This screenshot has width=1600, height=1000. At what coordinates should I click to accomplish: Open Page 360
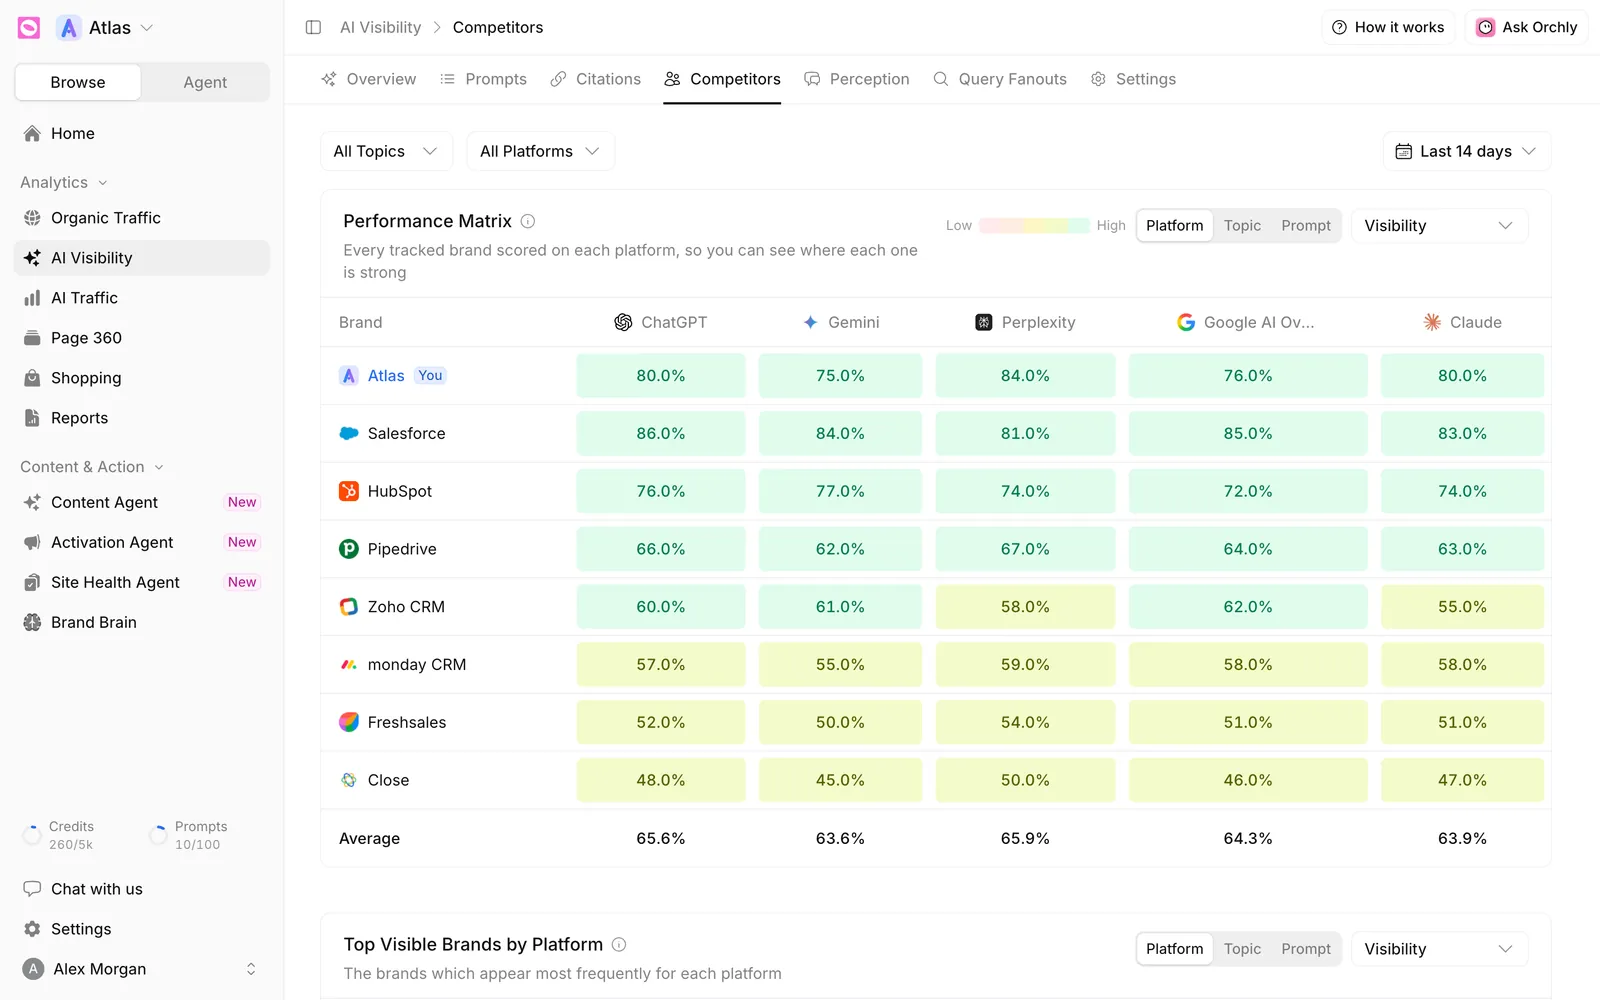tap(142, 338)
